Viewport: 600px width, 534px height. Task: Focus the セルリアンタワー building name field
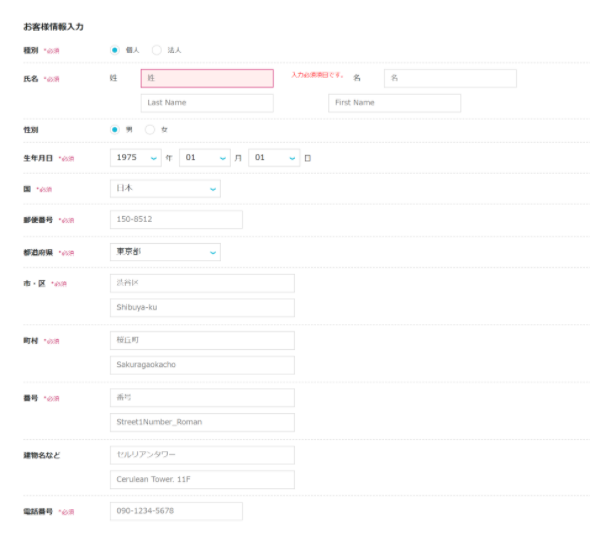(201, 455)
